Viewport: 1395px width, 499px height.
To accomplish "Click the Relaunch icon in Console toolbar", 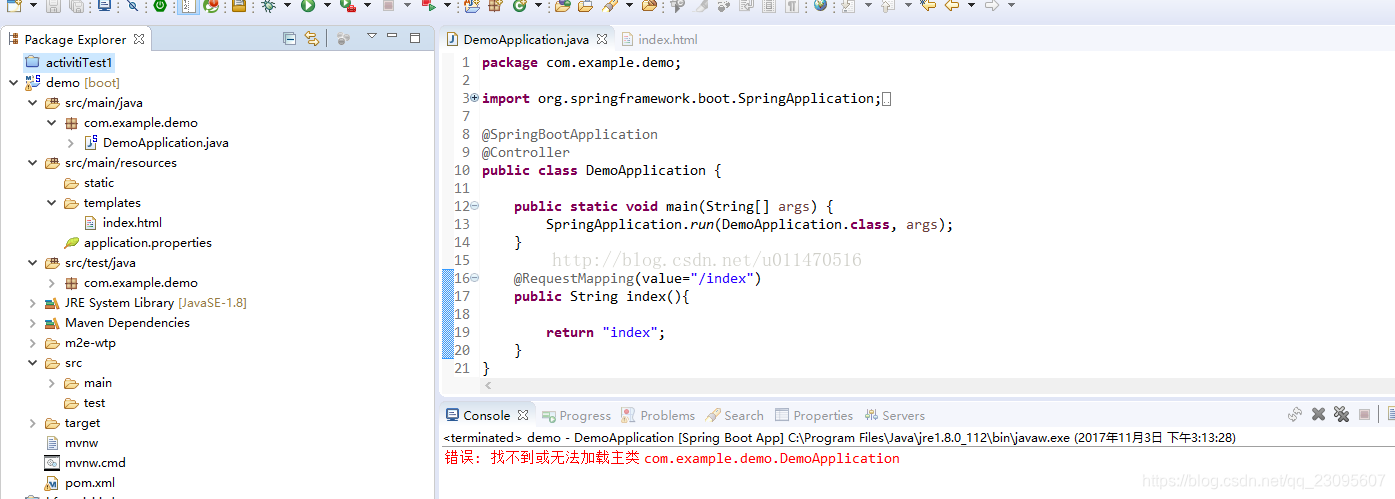I will pyautogui.click(x=1295, y=414).
